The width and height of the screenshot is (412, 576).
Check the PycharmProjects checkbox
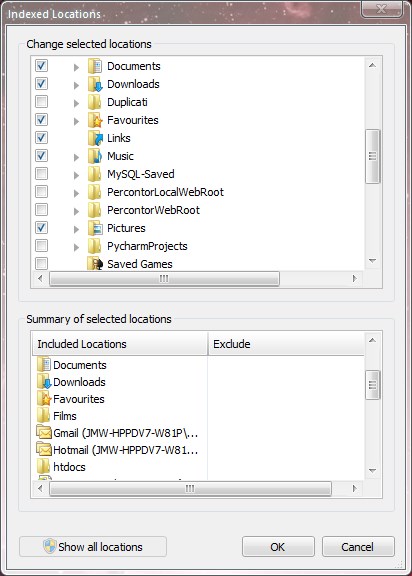tap(41, 246)
